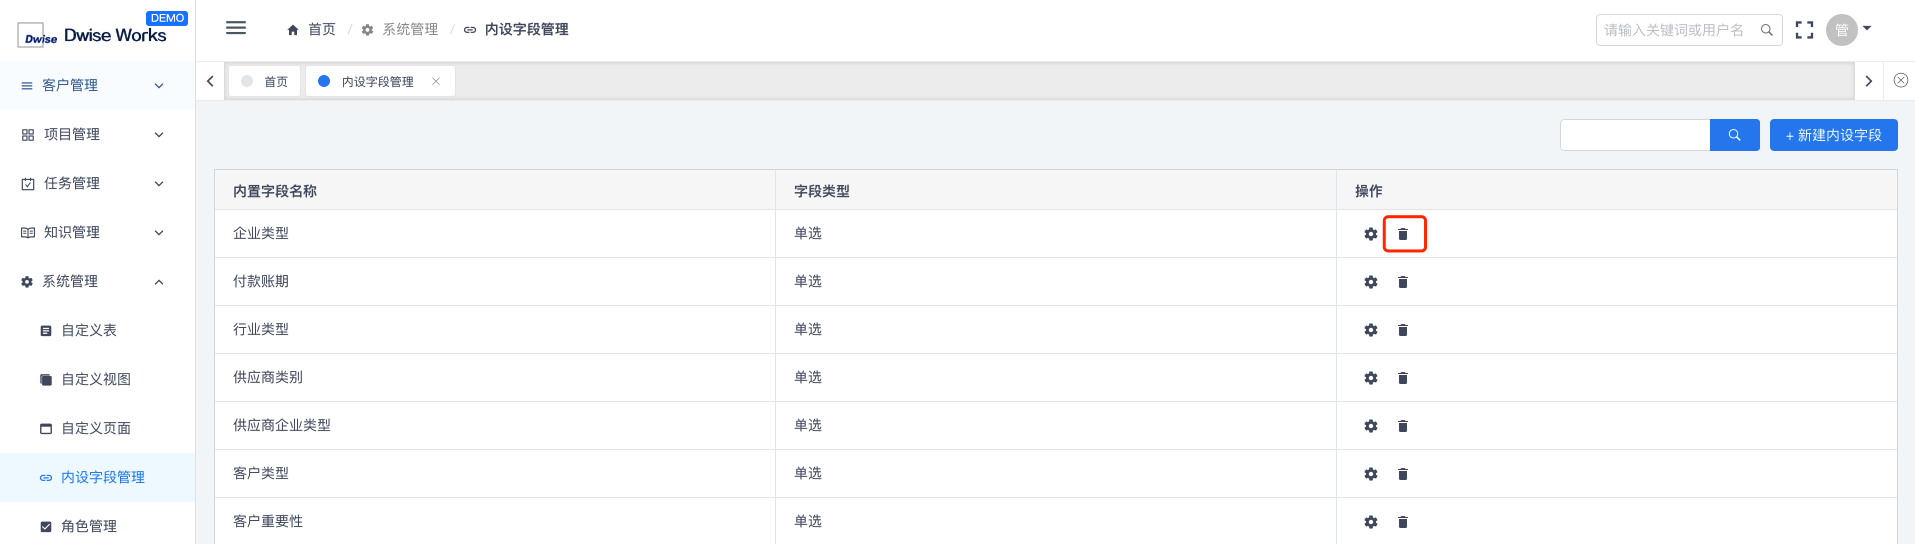Delete the 企业类型 field row
The height and width of the screenshot is (544, 1915).
pos(1403,234)
